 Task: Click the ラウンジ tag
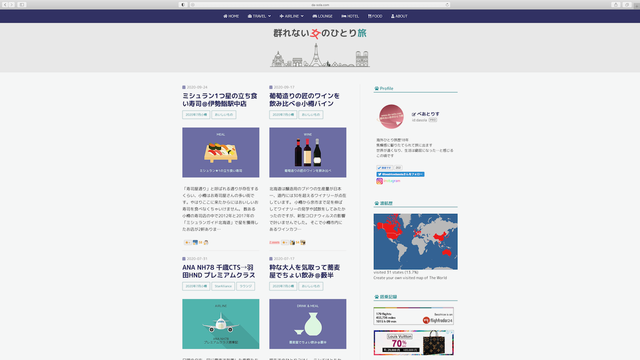(x=245, y=286)
